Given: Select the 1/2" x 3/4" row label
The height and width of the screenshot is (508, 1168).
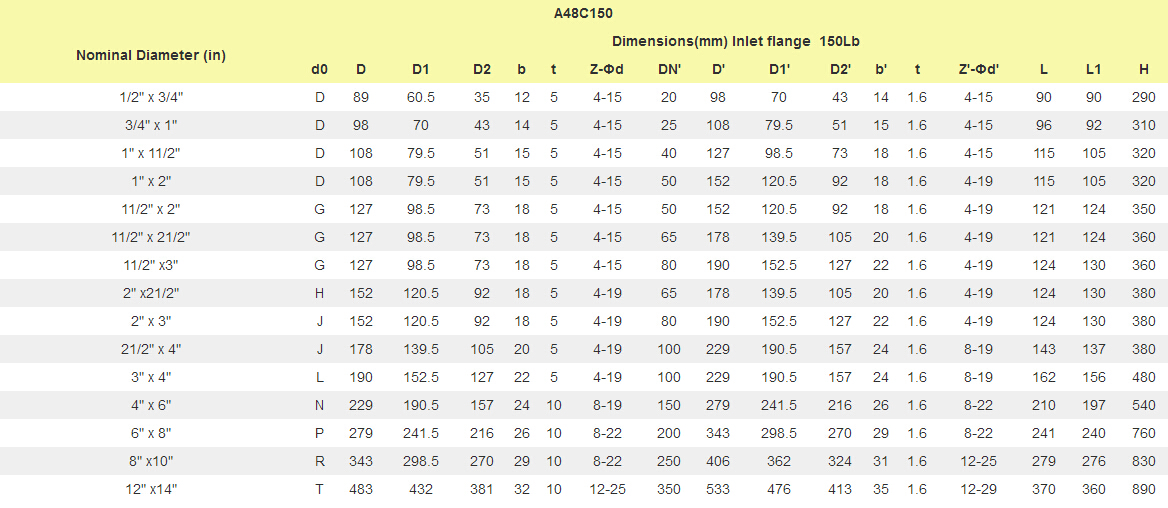Looking at the screenshot, I should (x=151, y=98).
